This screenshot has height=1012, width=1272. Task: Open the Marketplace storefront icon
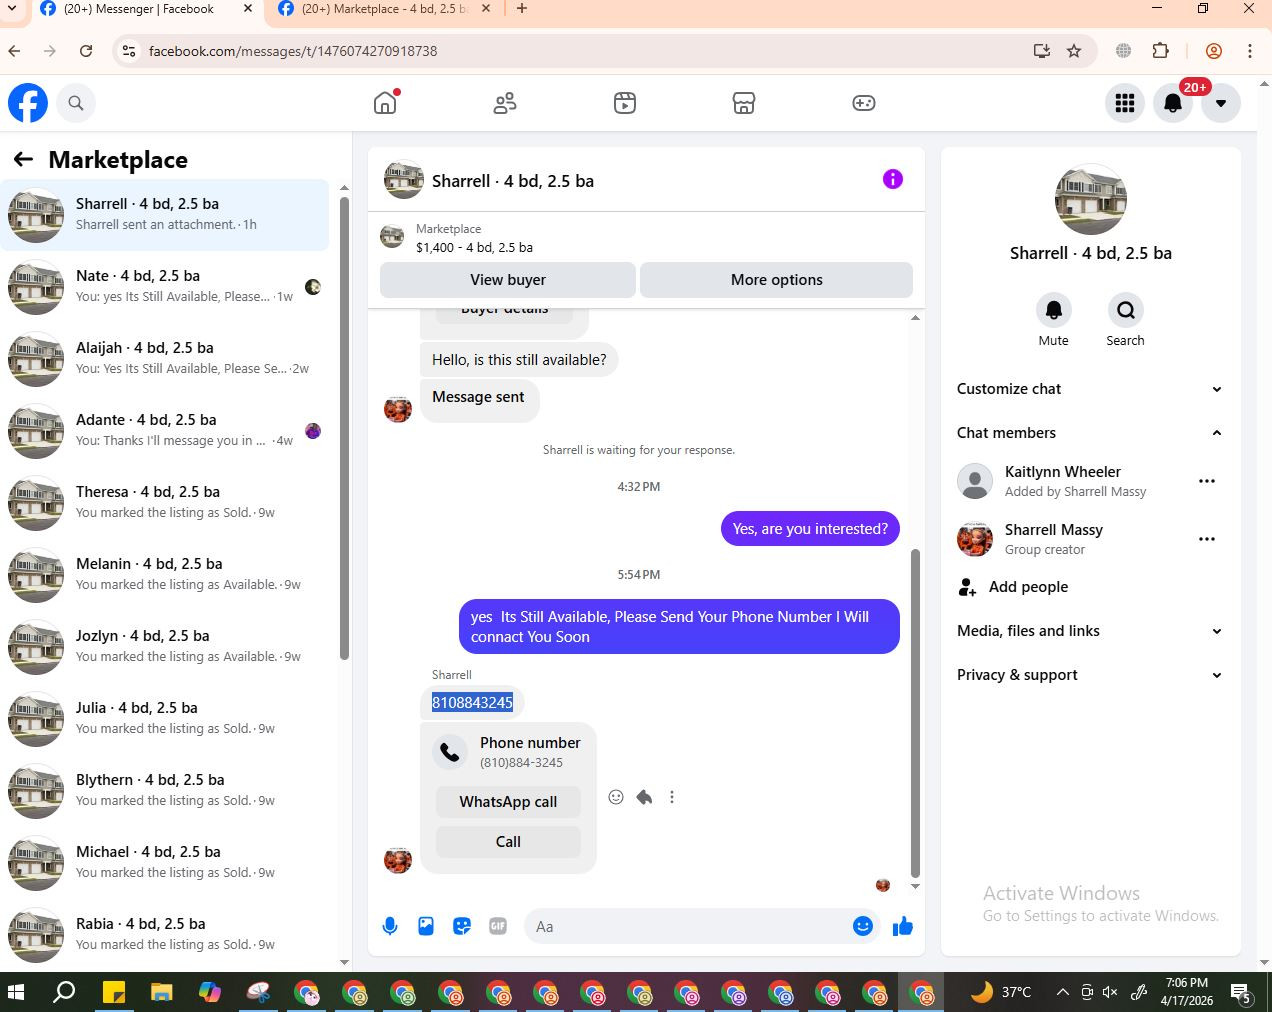click(x=744, y=102)
